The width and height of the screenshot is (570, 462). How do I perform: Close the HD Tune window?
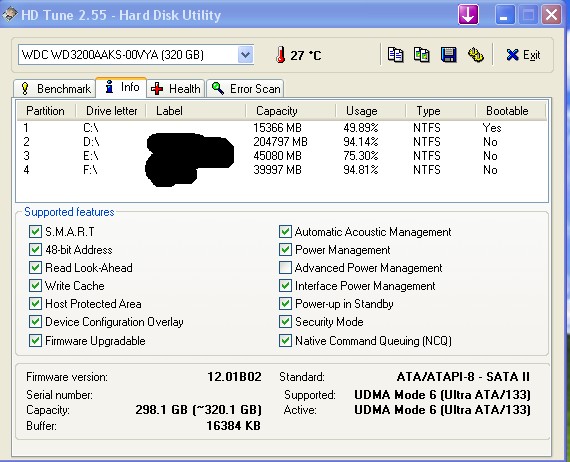pyautogui.click(x=551, y=15)
